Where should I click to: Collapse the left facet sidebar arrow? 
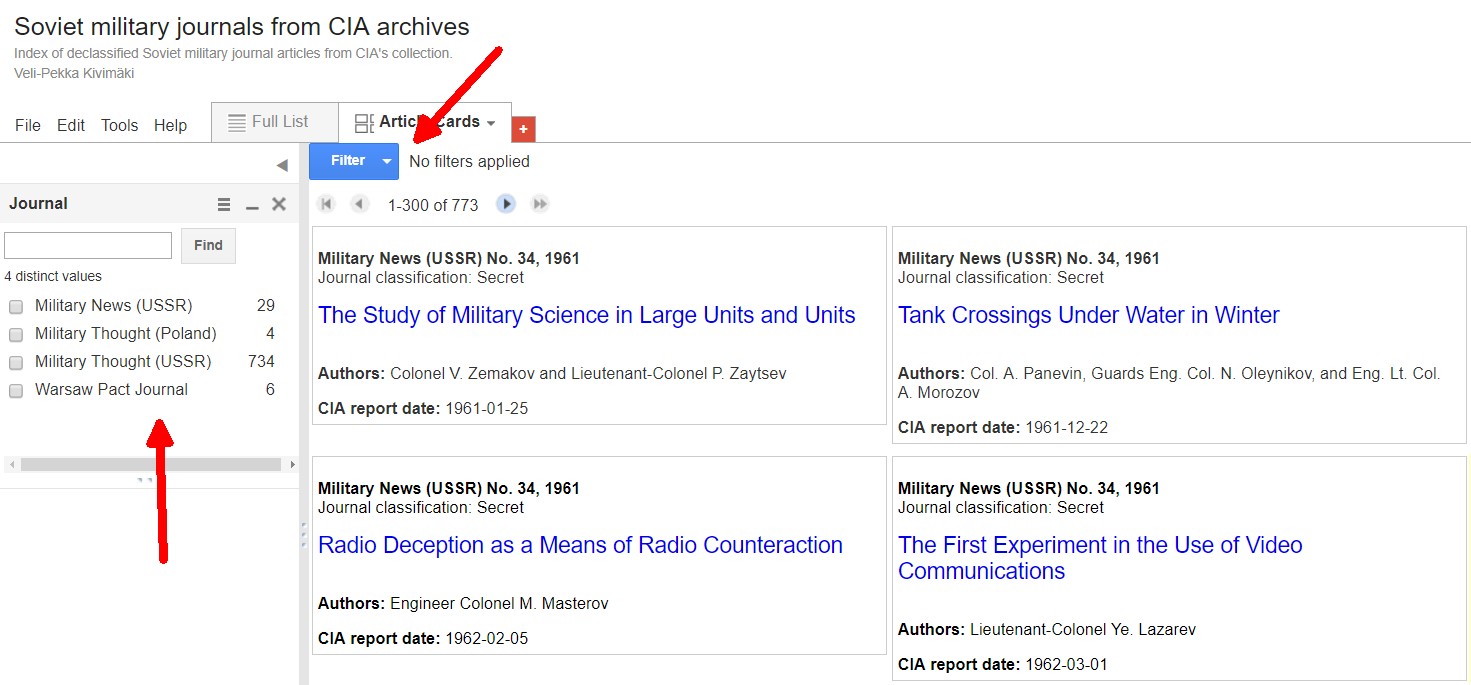pos(282,165)
